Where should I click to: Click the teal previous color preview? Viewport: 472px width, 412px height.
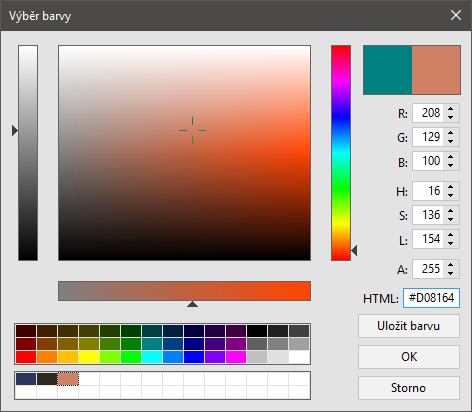pyautogui.click(x=388, y=70)
